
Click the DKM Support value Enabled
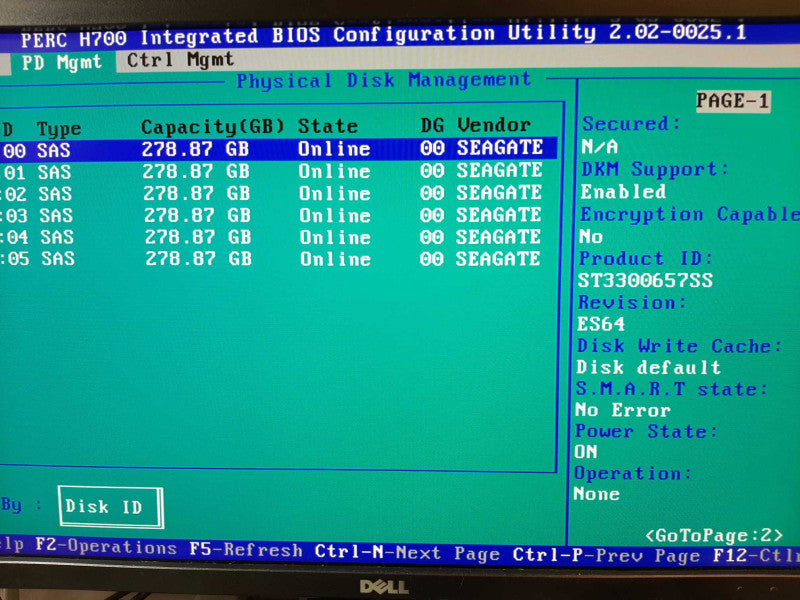coord(623,192)
